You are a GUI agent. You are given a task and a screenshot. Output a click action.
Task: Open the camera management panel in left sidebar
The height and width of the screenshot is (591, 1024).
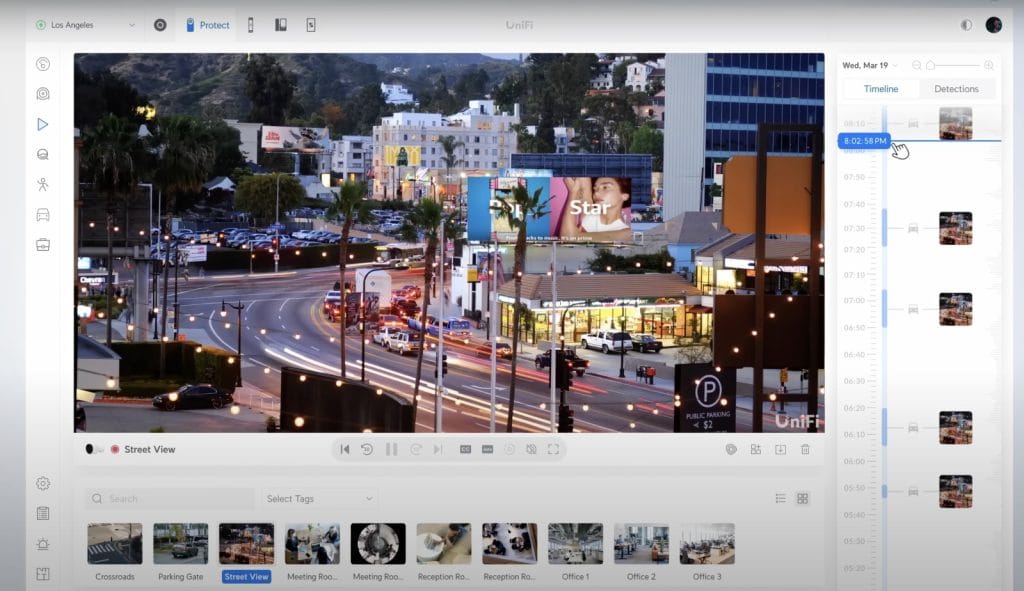click(42, 94)
